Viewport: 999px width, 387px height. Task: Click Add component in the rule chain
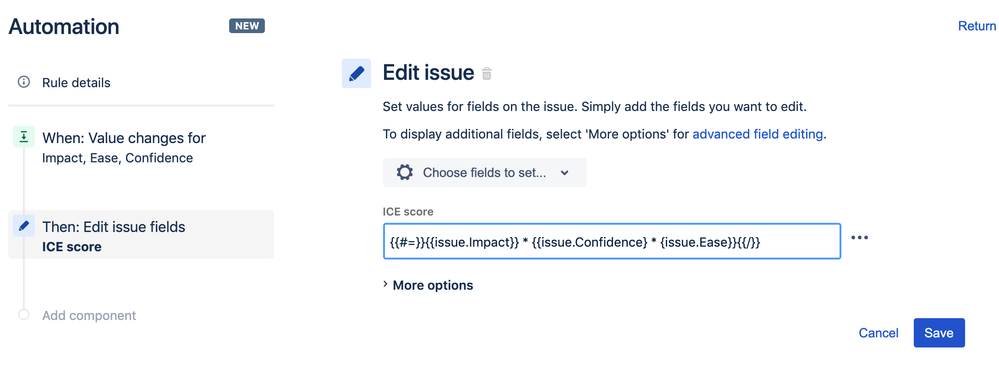[x=89, y=316]
